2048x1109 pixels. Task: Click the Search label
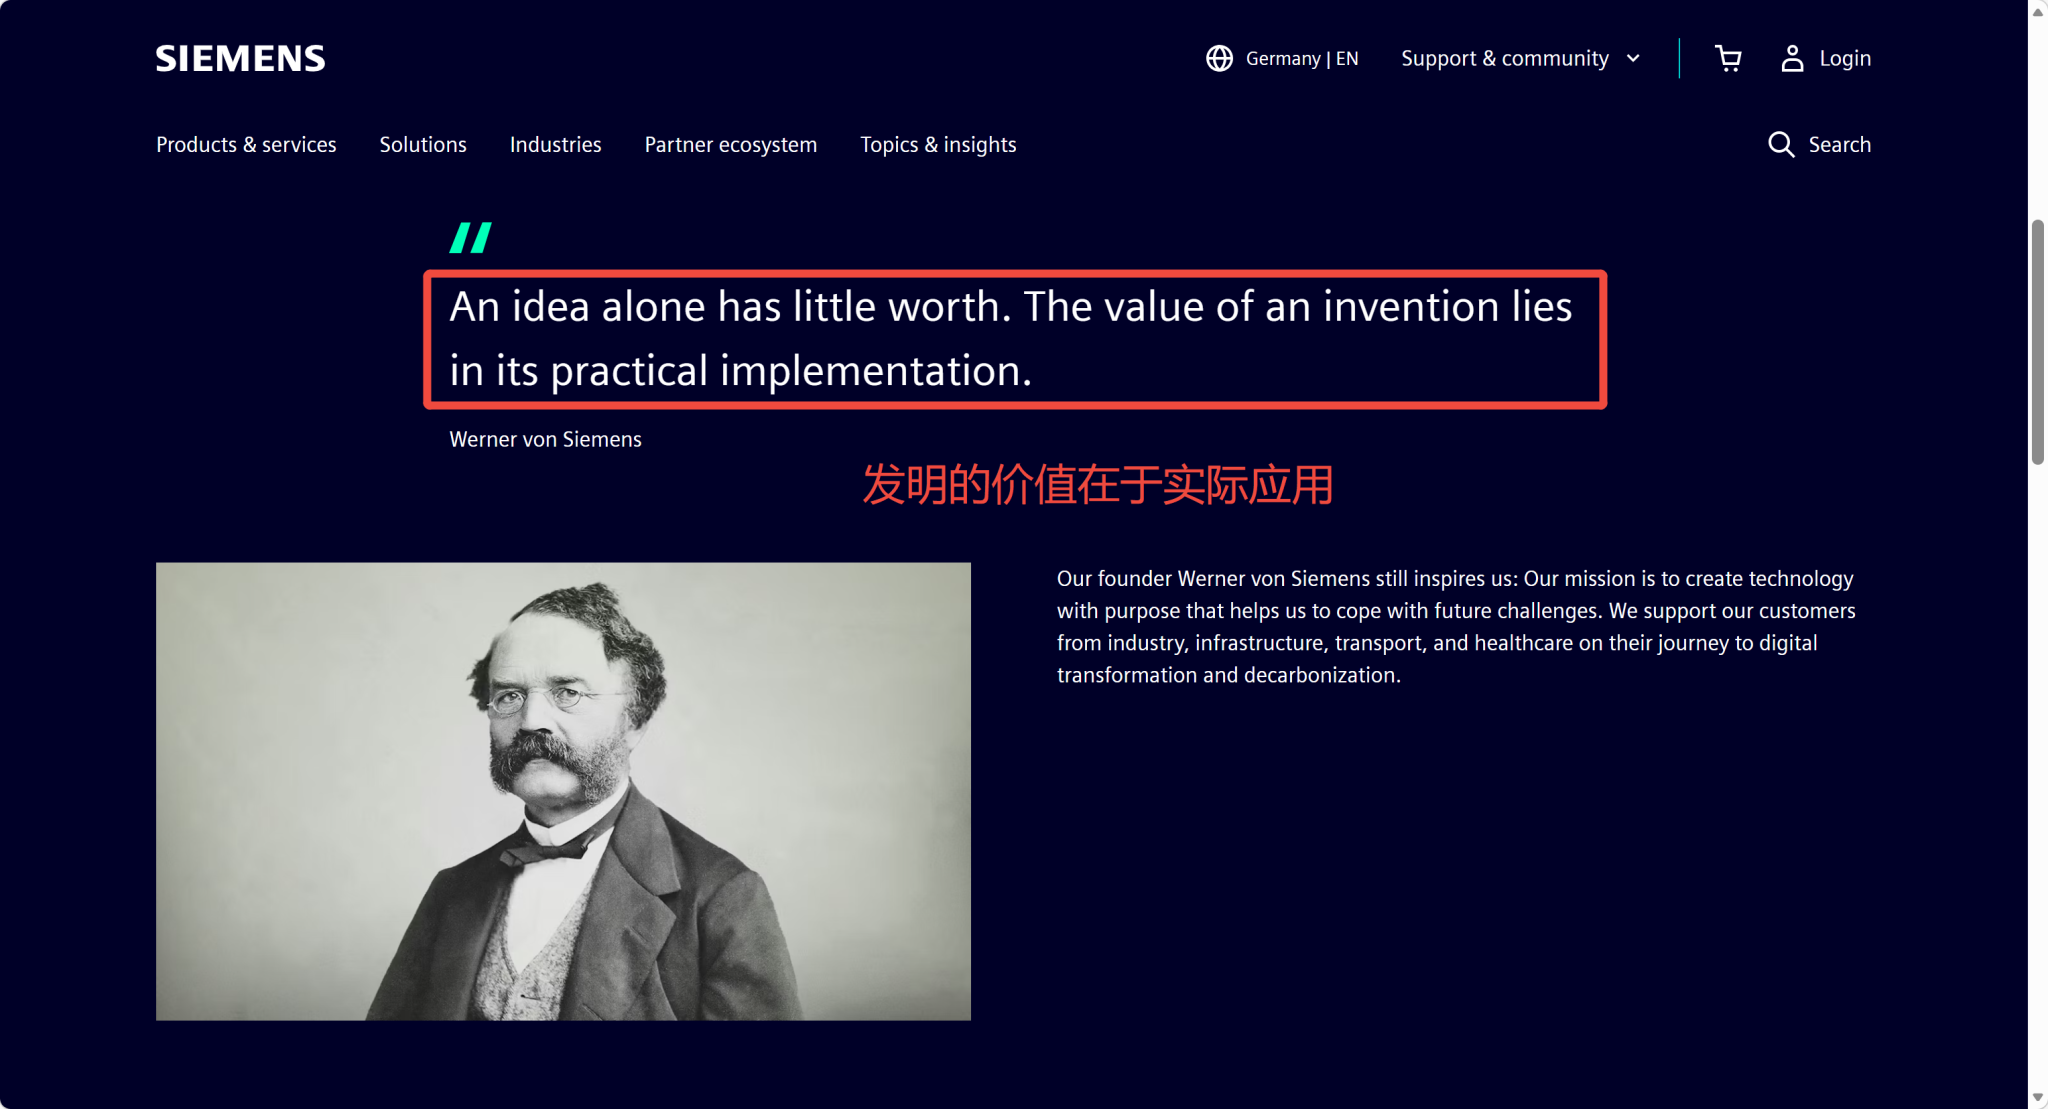point(1840,145)
